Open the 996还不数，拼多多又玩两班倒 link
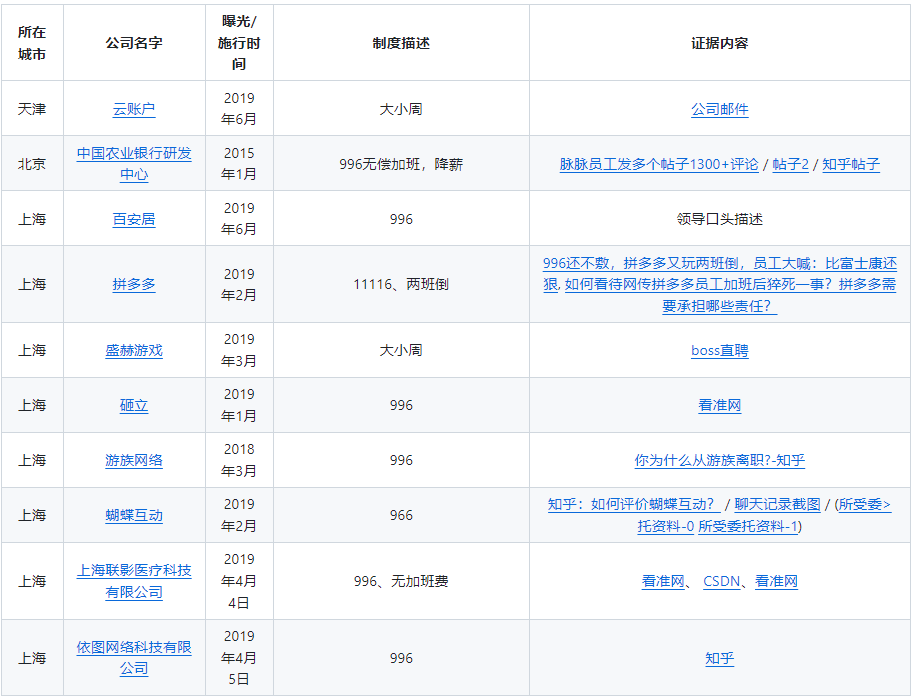911x696 pixels. (x=720, y=273)
